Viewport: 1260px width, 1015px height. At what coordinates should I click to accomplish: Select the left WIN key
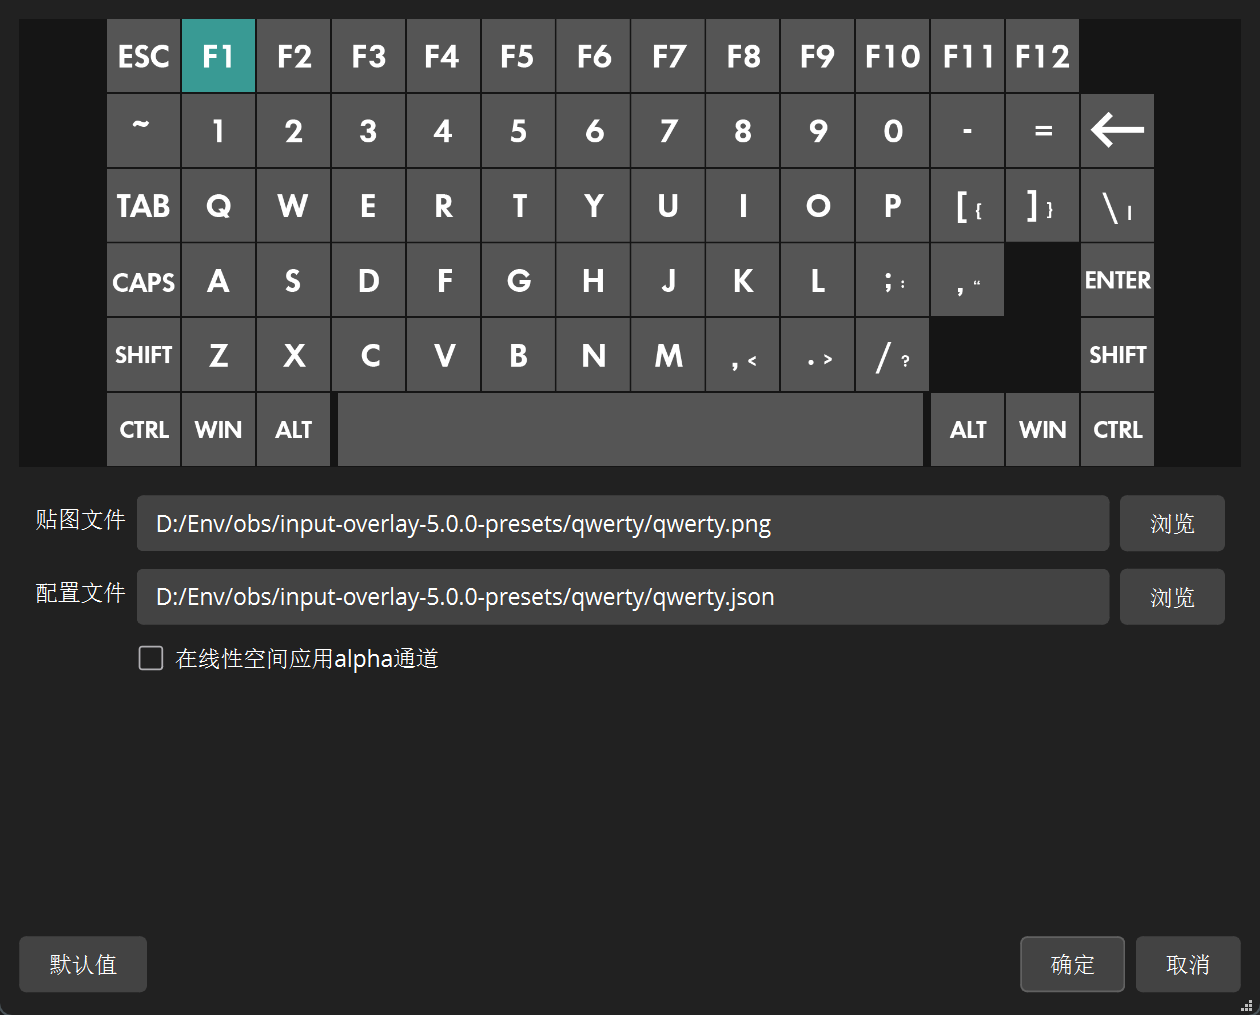218,429
